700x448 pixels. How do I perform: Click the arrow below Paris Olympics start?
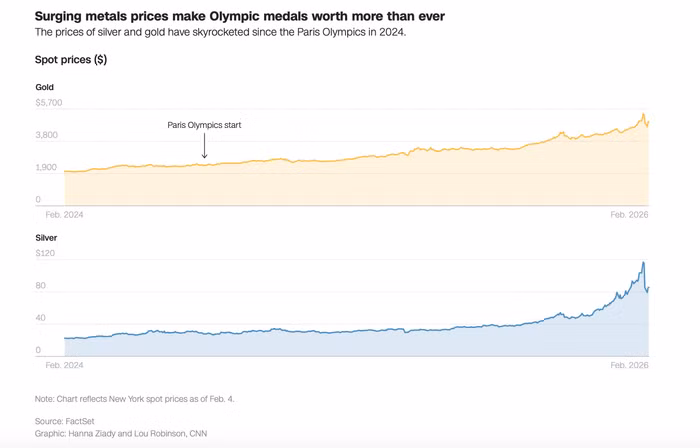pos(204,145)
